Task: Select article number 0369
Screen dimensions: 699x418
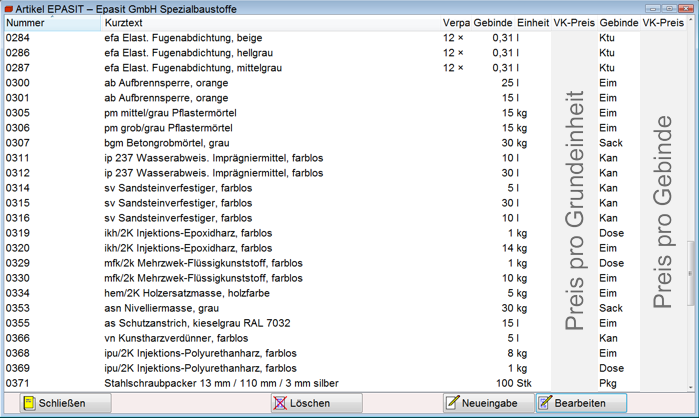Action: coord(18,369)
